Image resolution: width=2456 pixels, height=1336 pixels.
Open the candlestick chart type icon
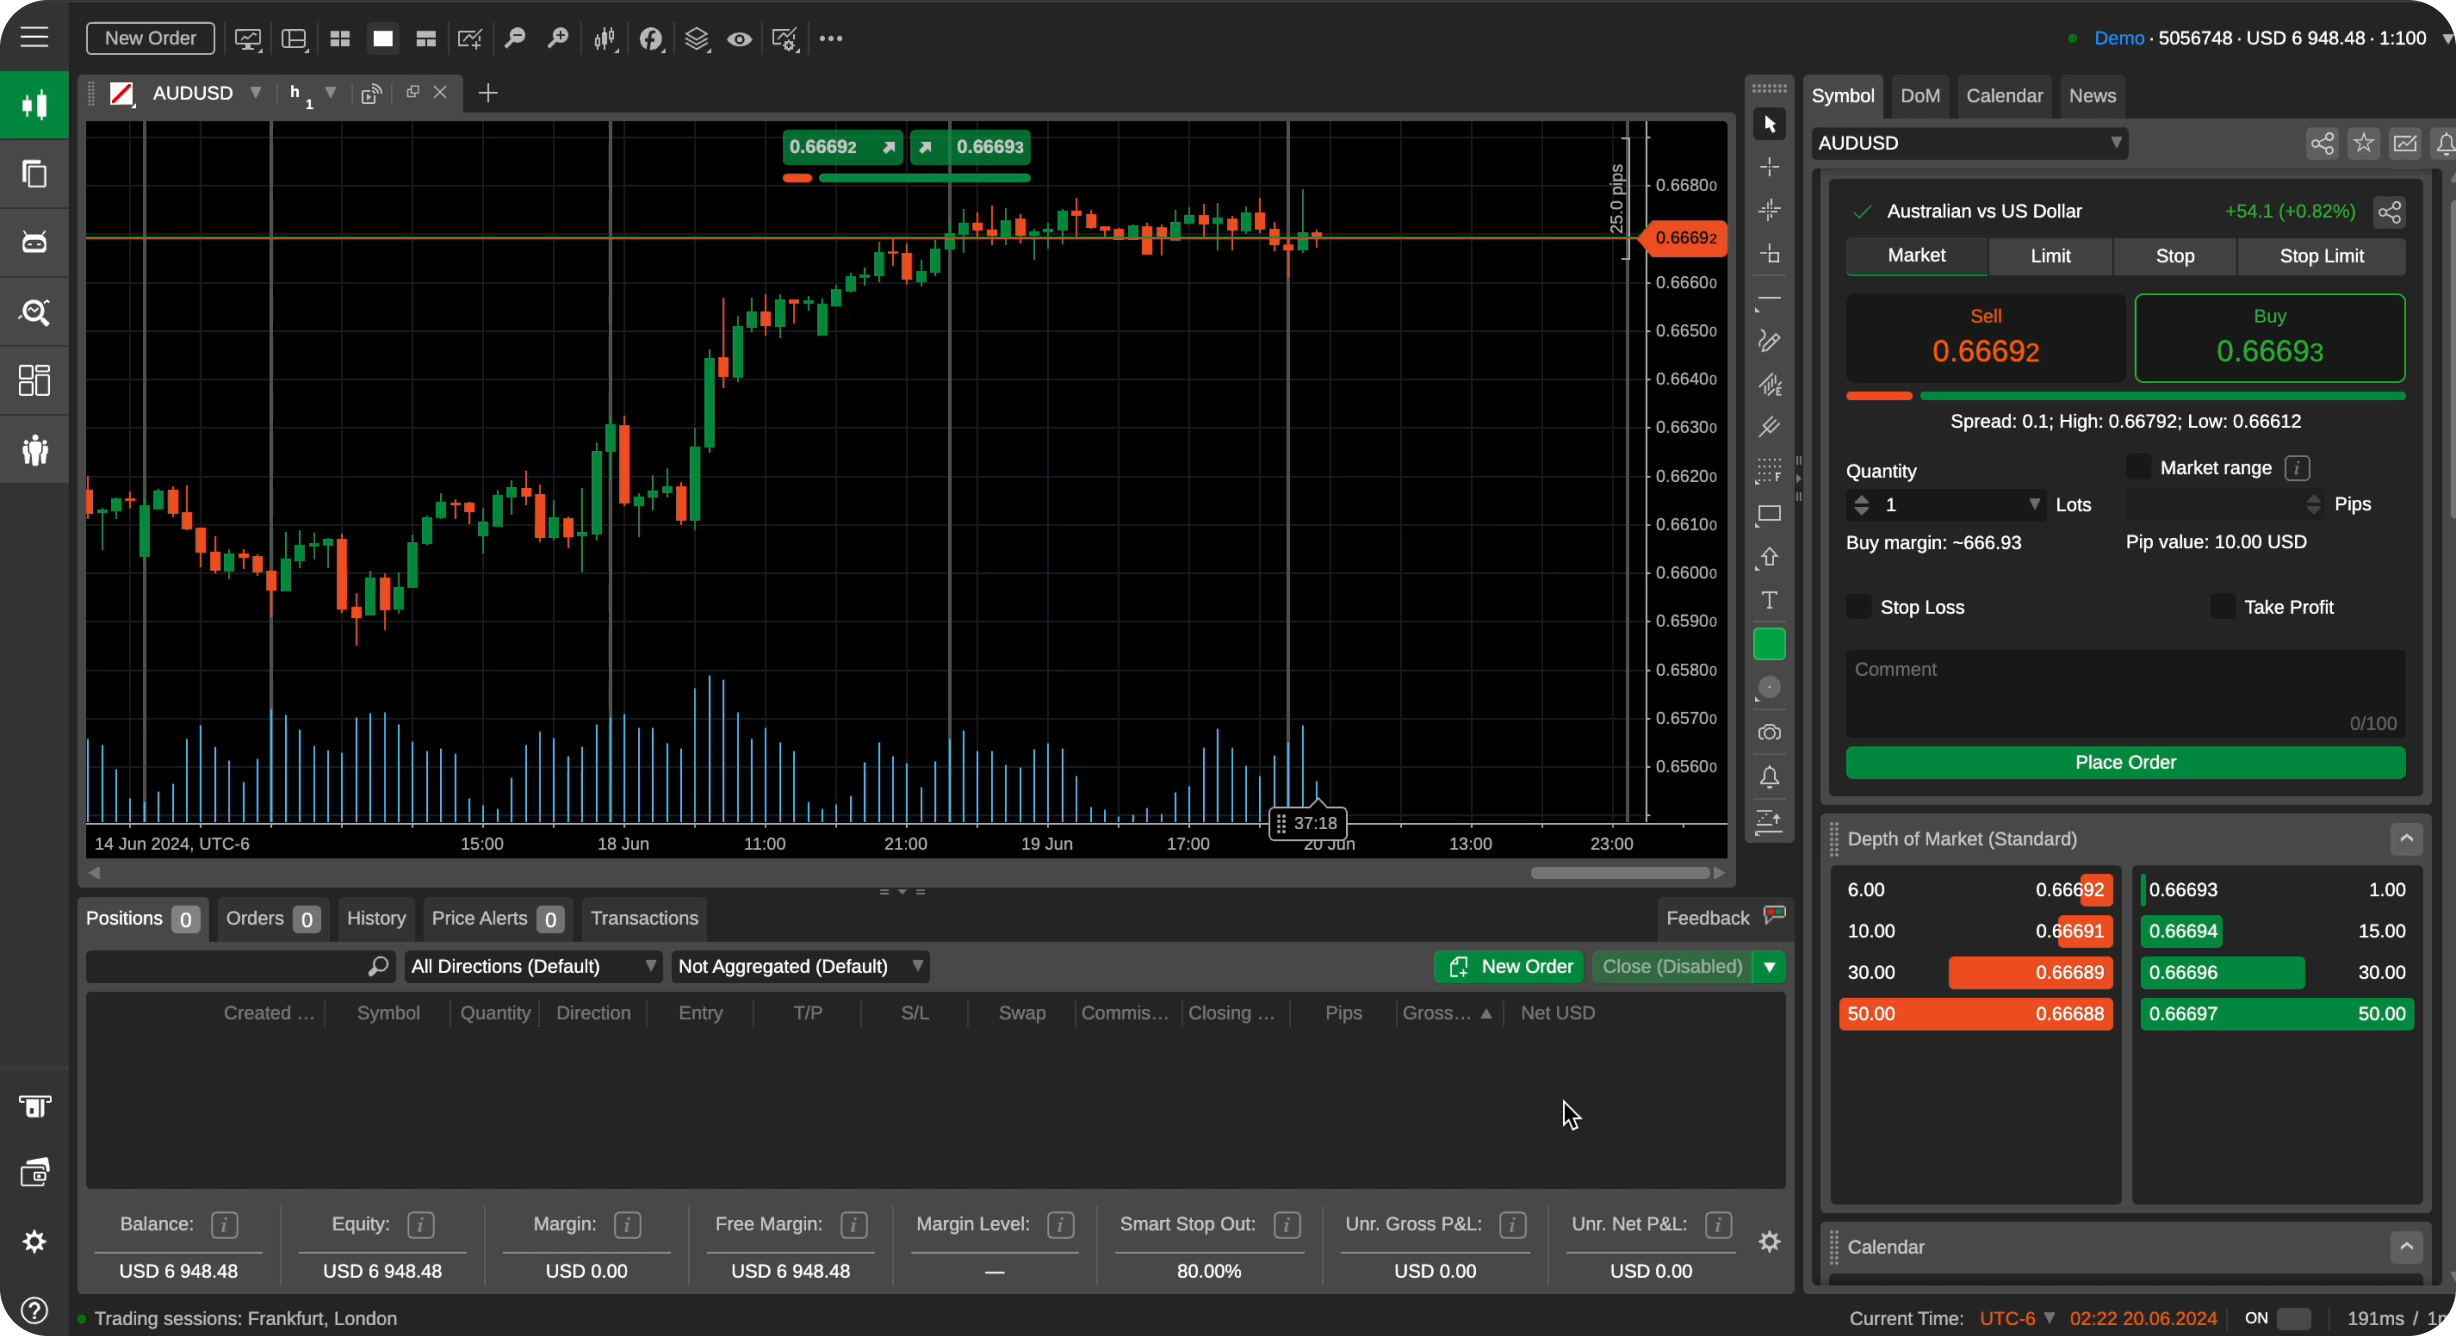[x=605, y=39]
